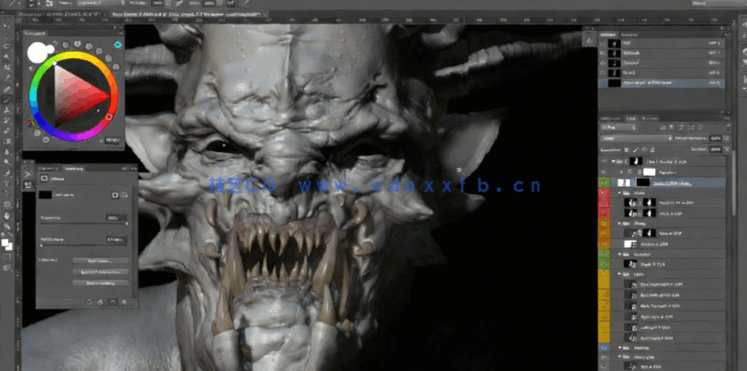747x371 pixels.
Task: Collapse the orange-tagged layer group
Action: coord(620,223)
